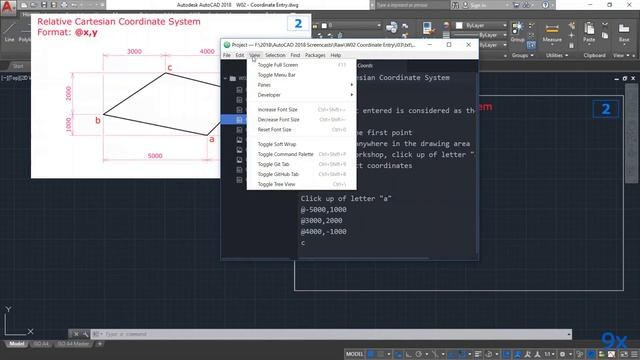Open File menu in Atom window
640x360 pixels.
(227, 55)
